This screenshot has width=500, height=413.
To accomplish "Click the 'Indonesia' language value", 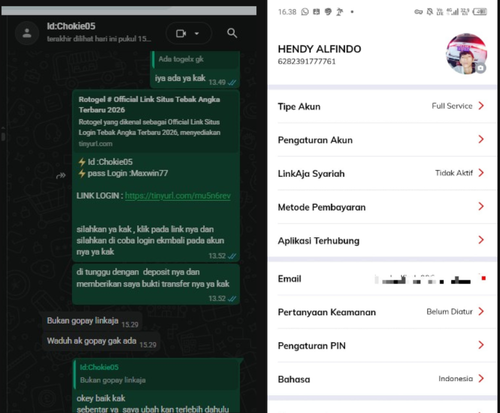I will tap(456, 379).
